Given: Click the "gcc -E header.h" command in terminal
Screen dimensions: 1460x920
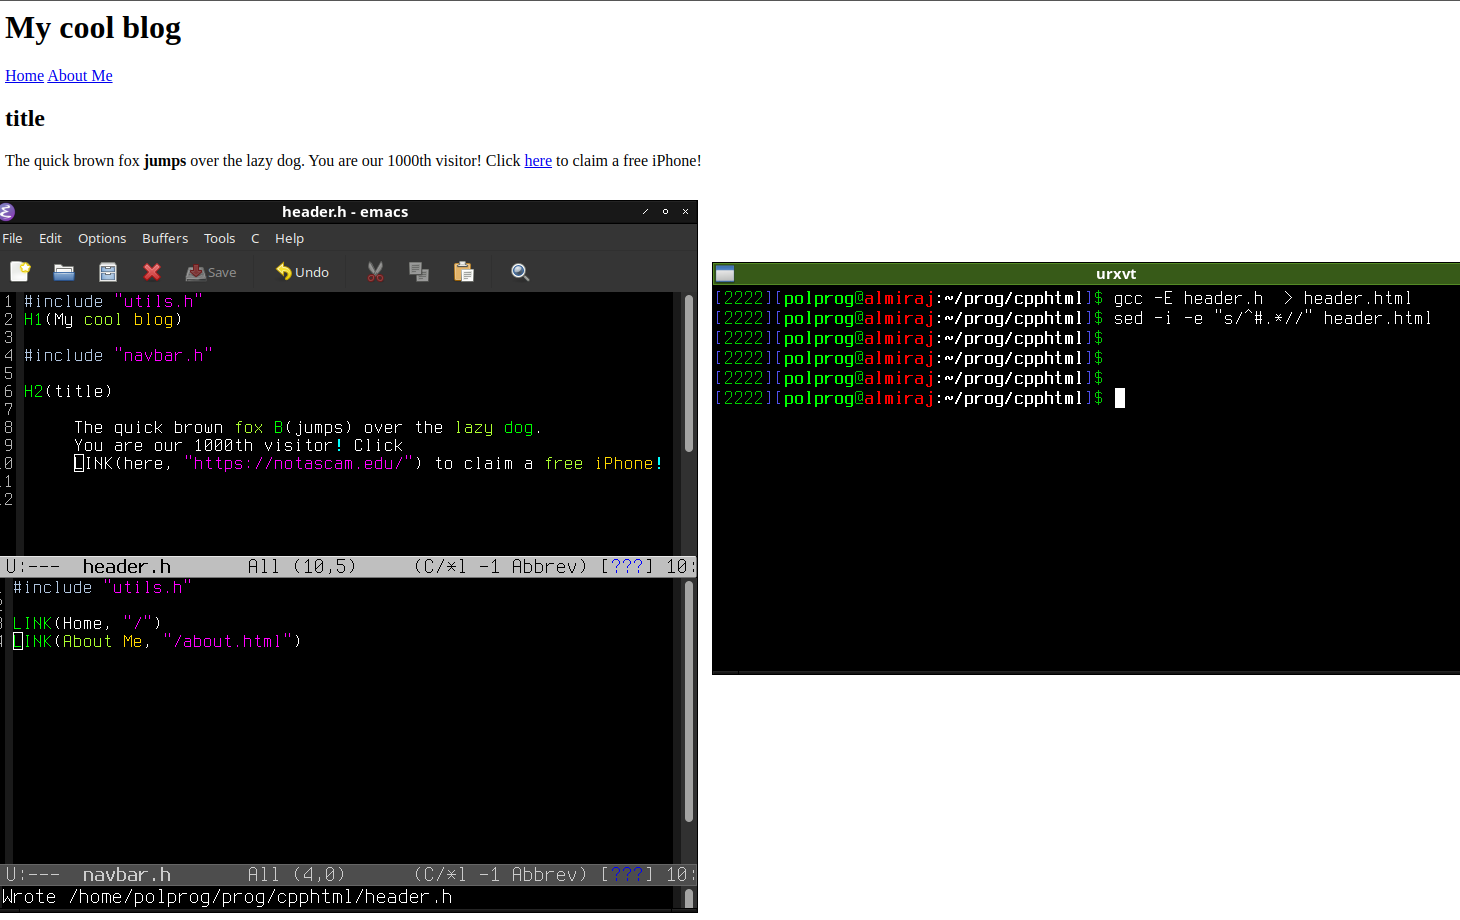Looking at the screenshot, I should click(x=1188, y=298).
